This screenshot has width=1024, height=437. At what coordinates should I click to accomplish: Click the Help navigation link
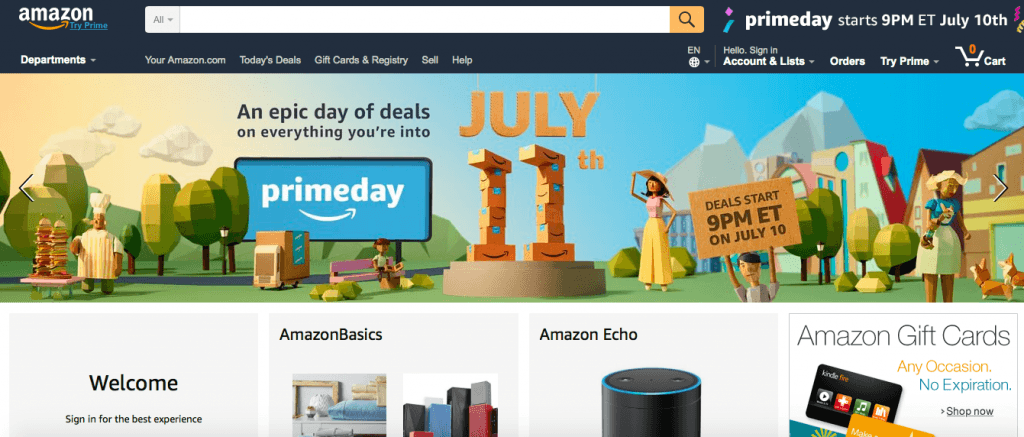(x=462, y=60)
